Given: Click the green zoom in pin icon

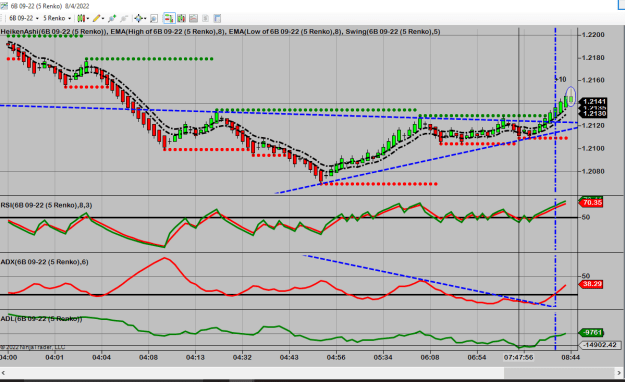Looking at the screenshot, I should pyautogui.click(x=112, y=18).
